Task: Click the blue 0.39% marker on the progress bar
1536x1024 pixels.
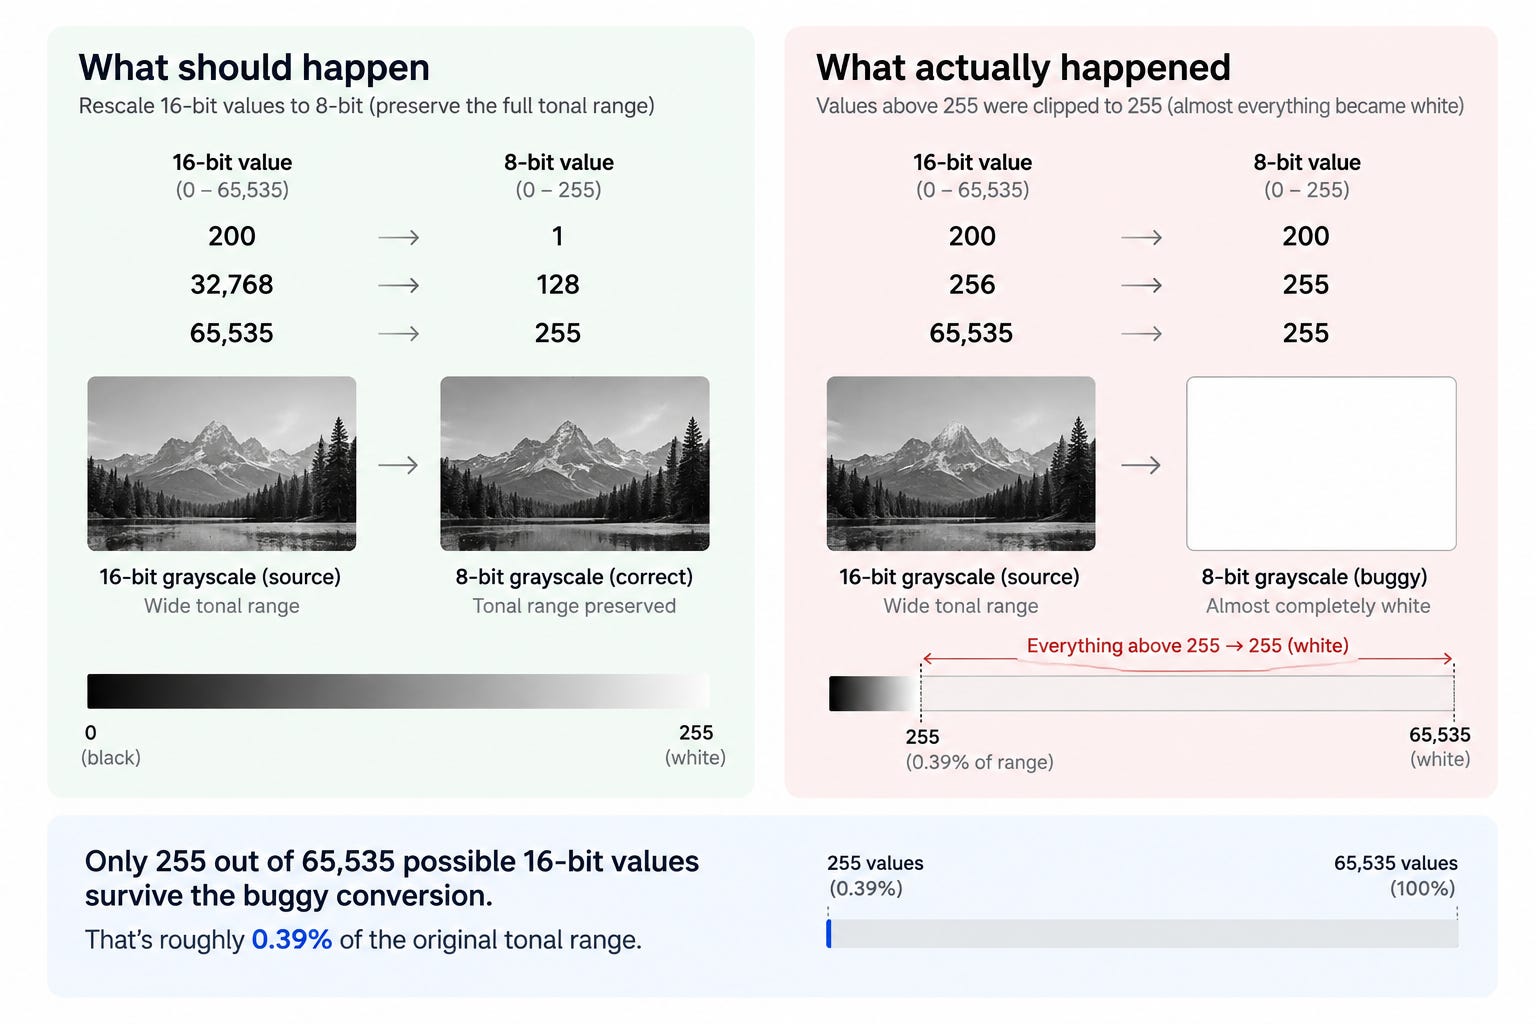Action: pos(829,933)
